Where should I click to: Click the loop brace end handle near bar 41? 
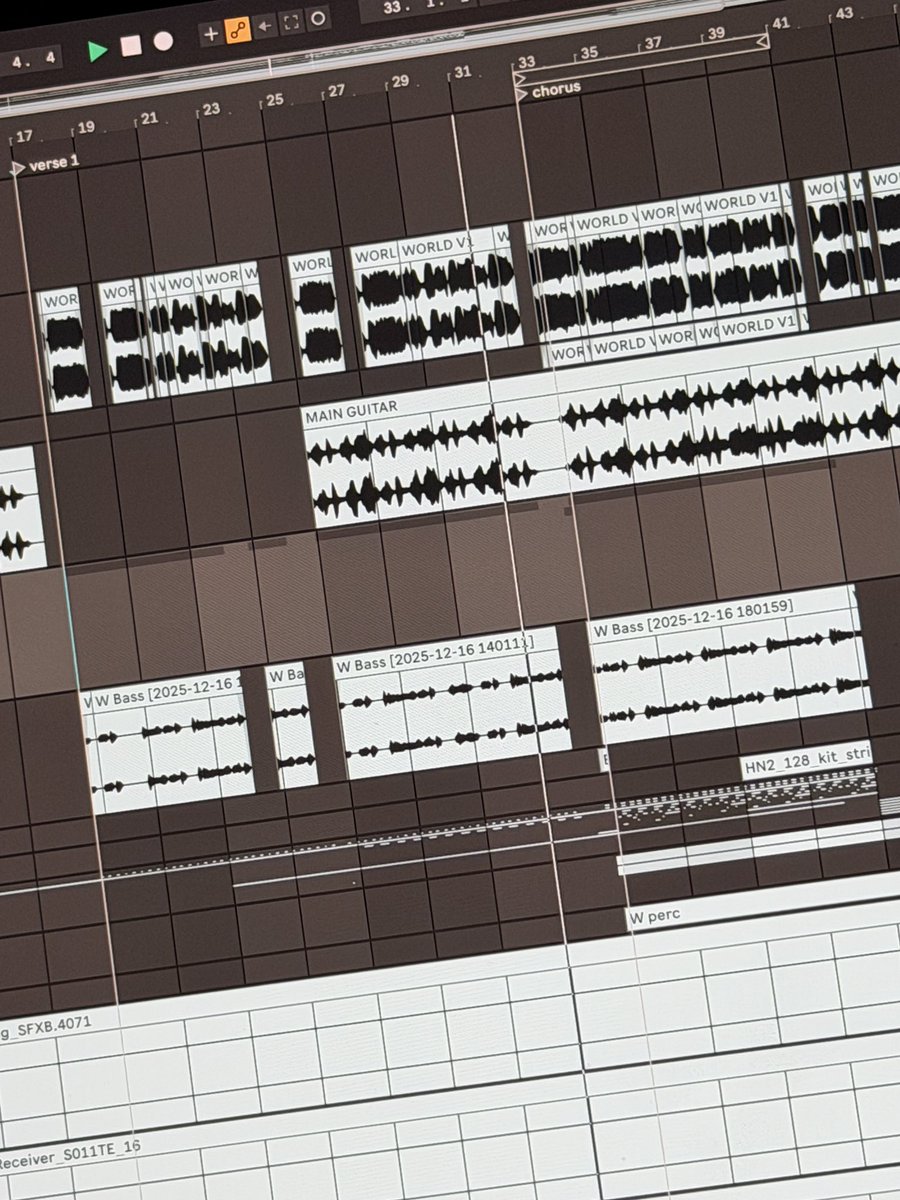click(762, 40)
